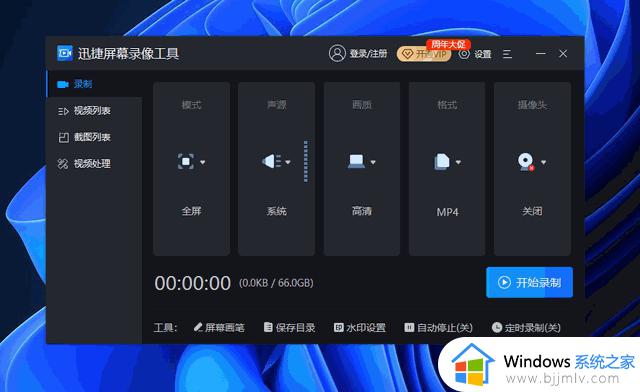This screenshot has width=640, height=392.
Task: Expand the 摄像头 dropdown arrow
Action: (x=544, y=163)
